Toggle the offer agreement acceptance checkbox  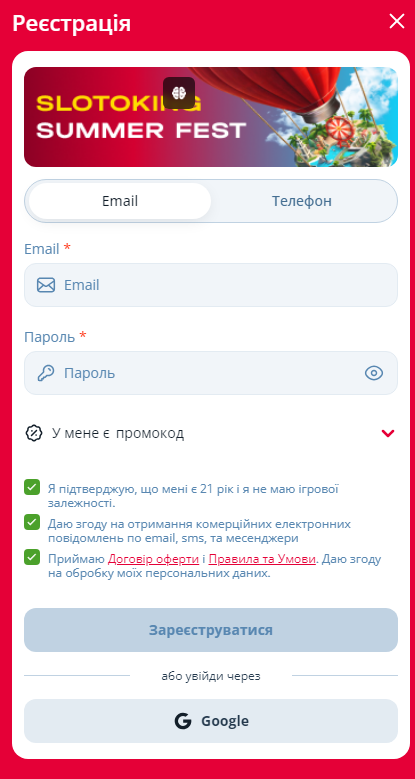(32, 557)
